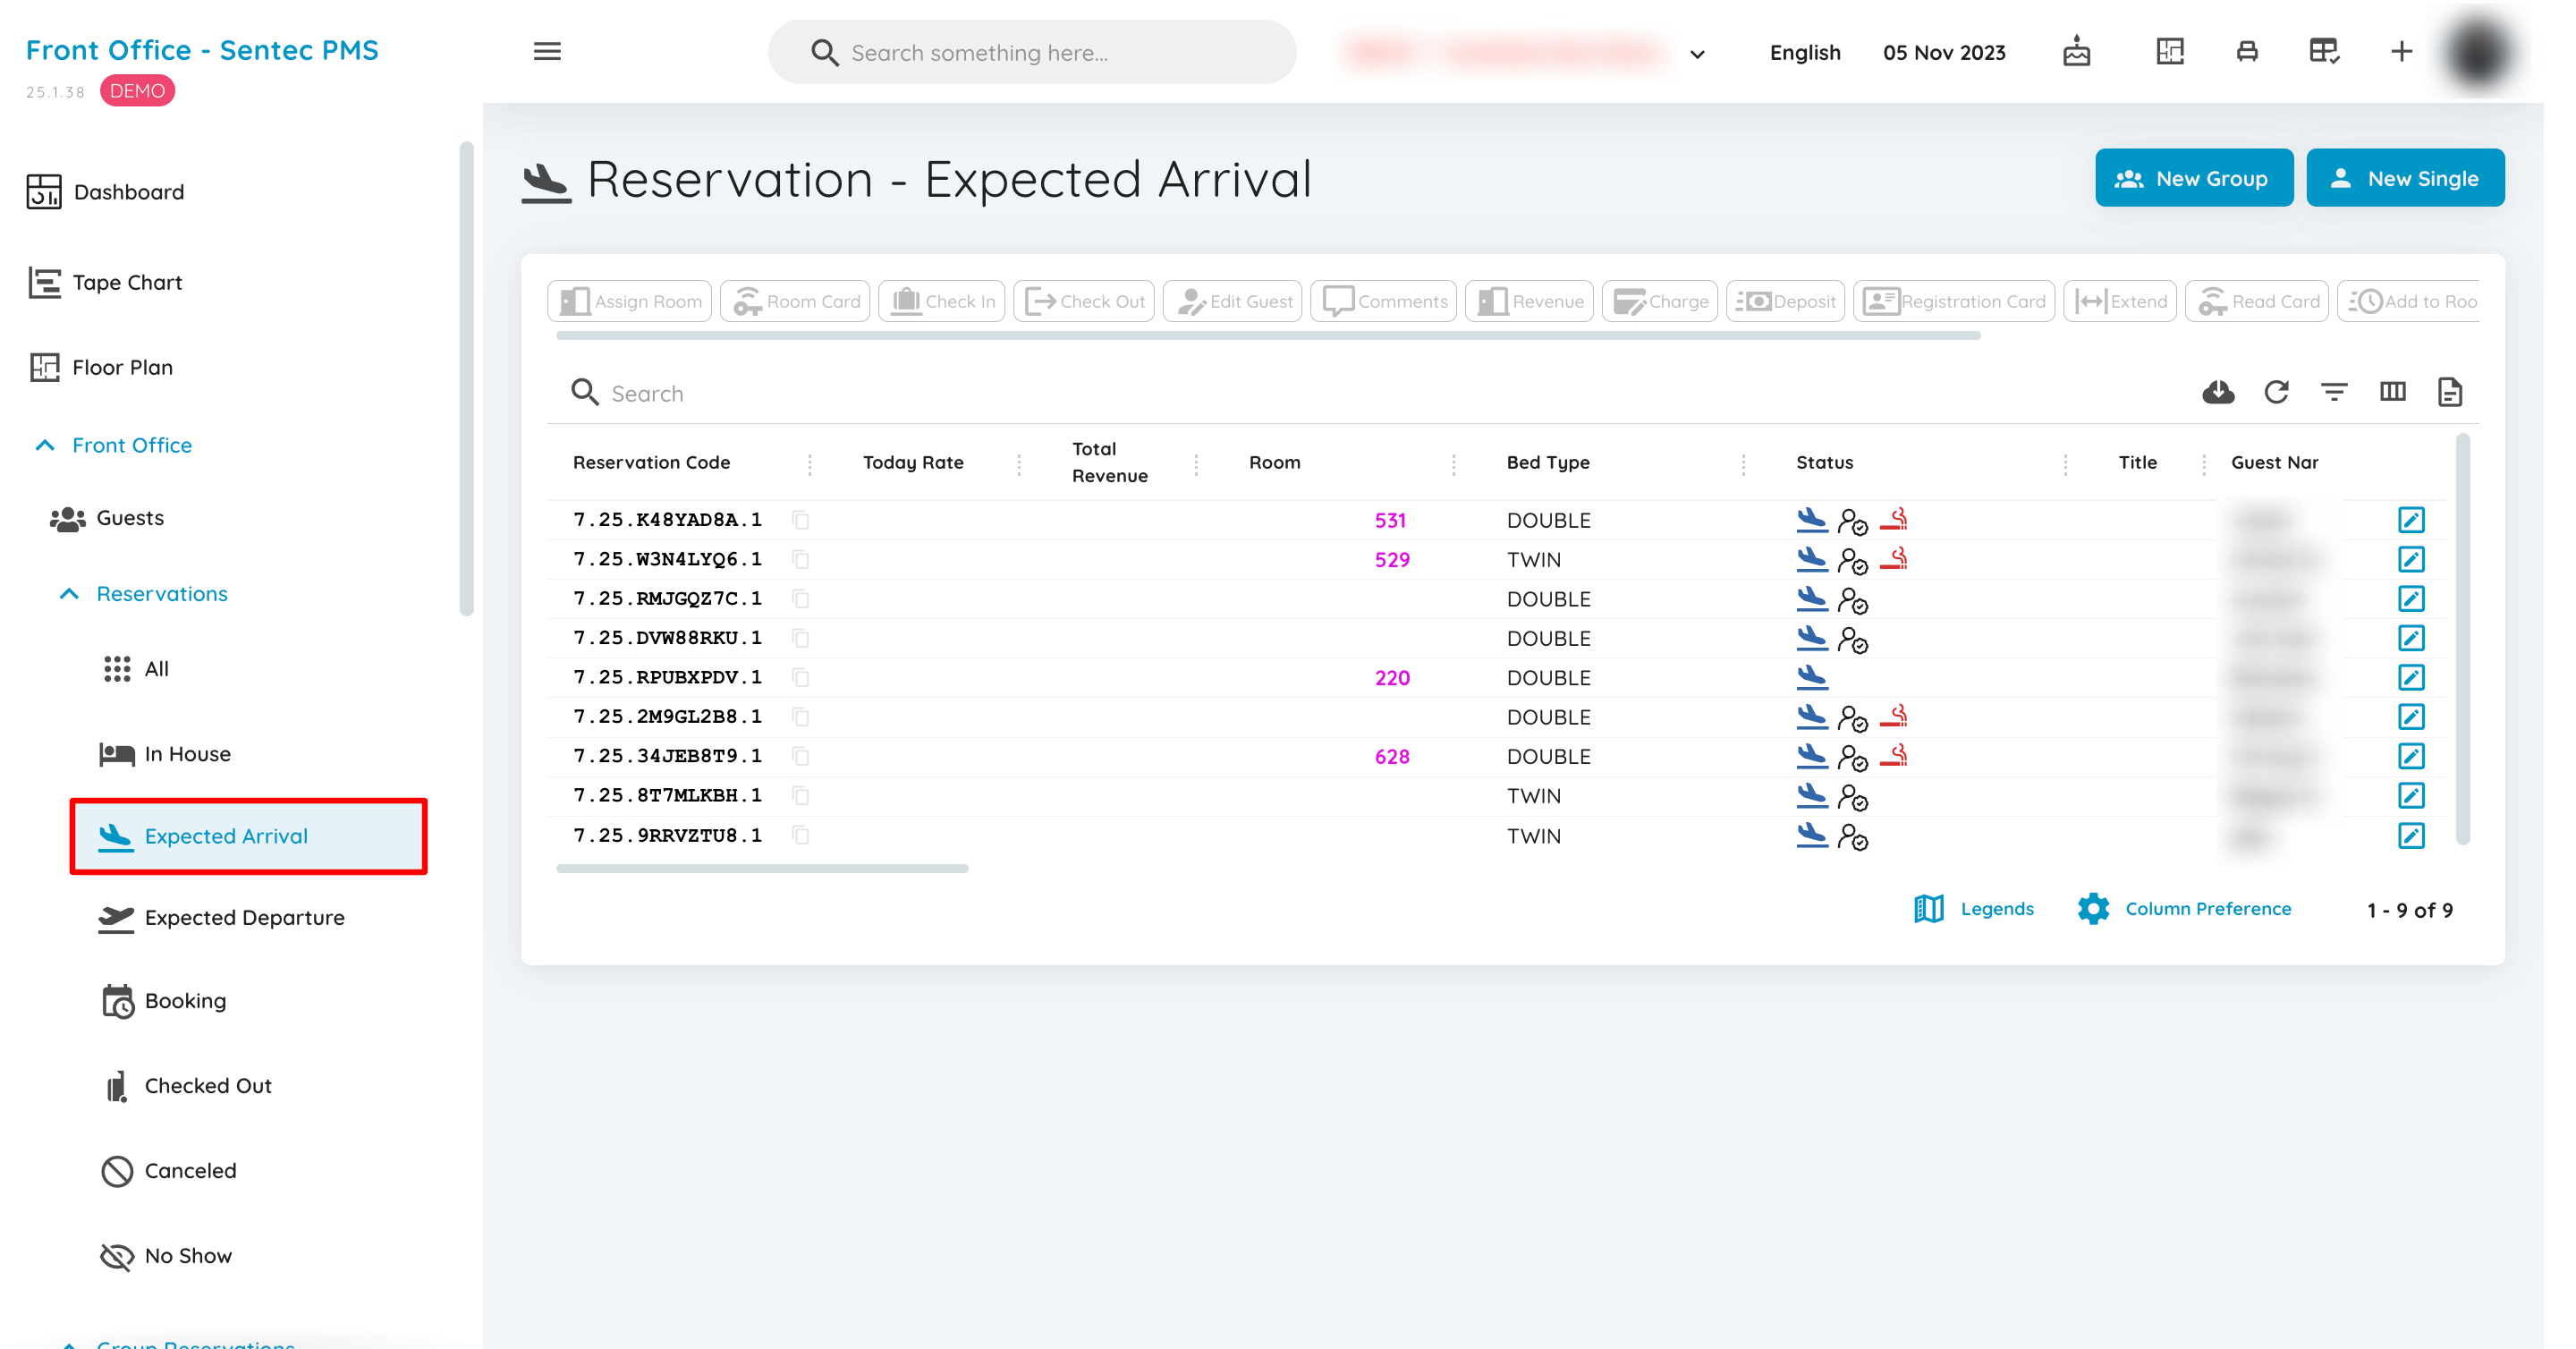The image size is (2576, 1349).
Task: Open the property selector dropdown arrow
Action: coord(1697,54)
